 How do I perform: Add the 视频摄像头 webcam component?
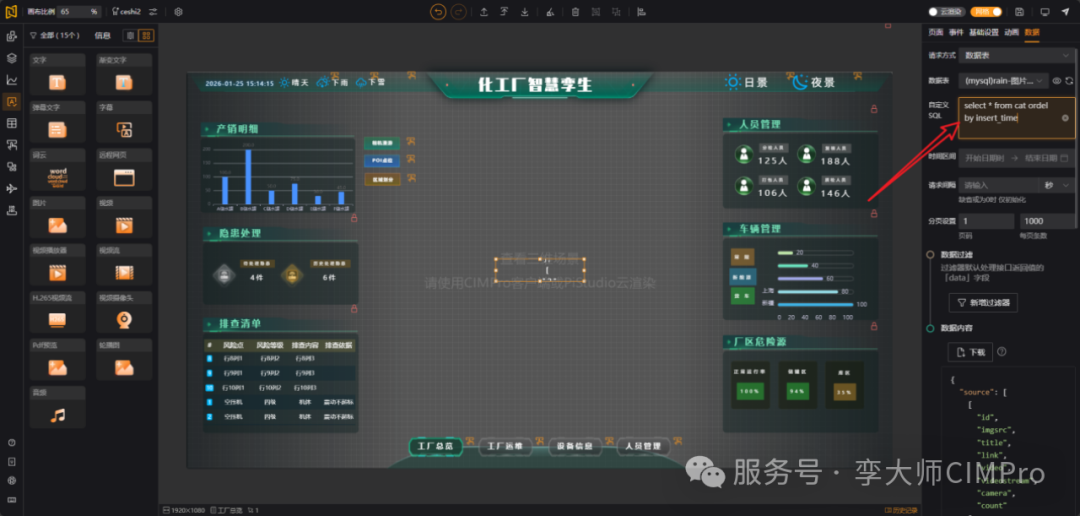(124, 311)
